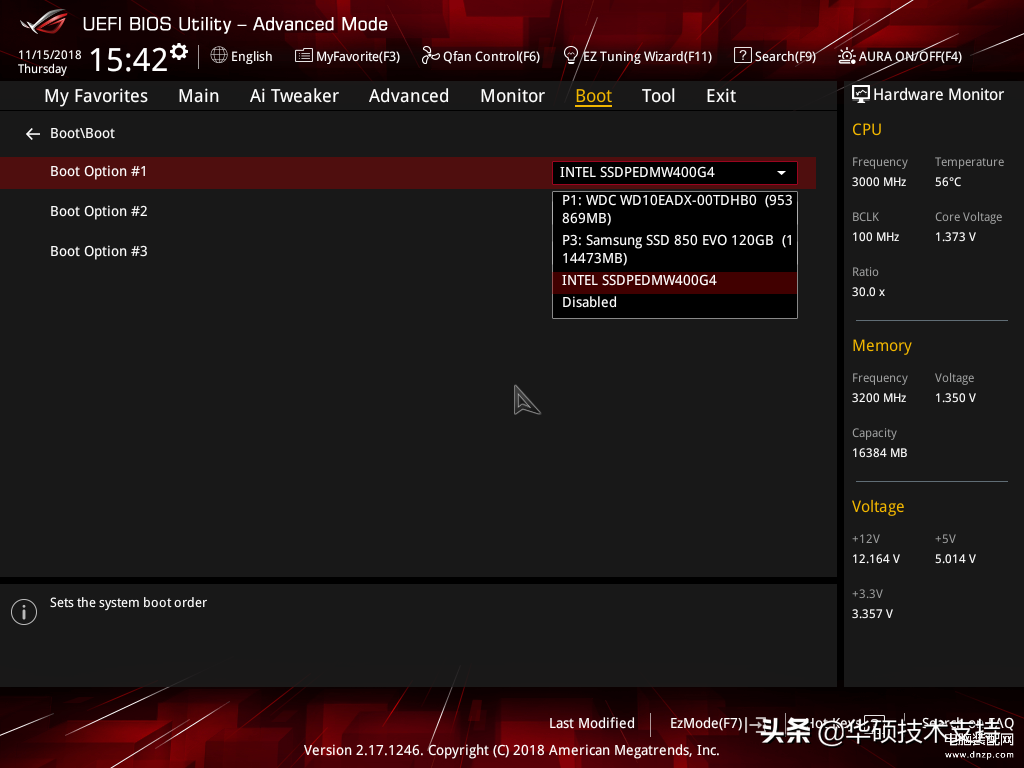Open the Ai Tweaker tab
Image resolution: width=1024 pixels, height=768 pixels.
click(x=294, y=96)
